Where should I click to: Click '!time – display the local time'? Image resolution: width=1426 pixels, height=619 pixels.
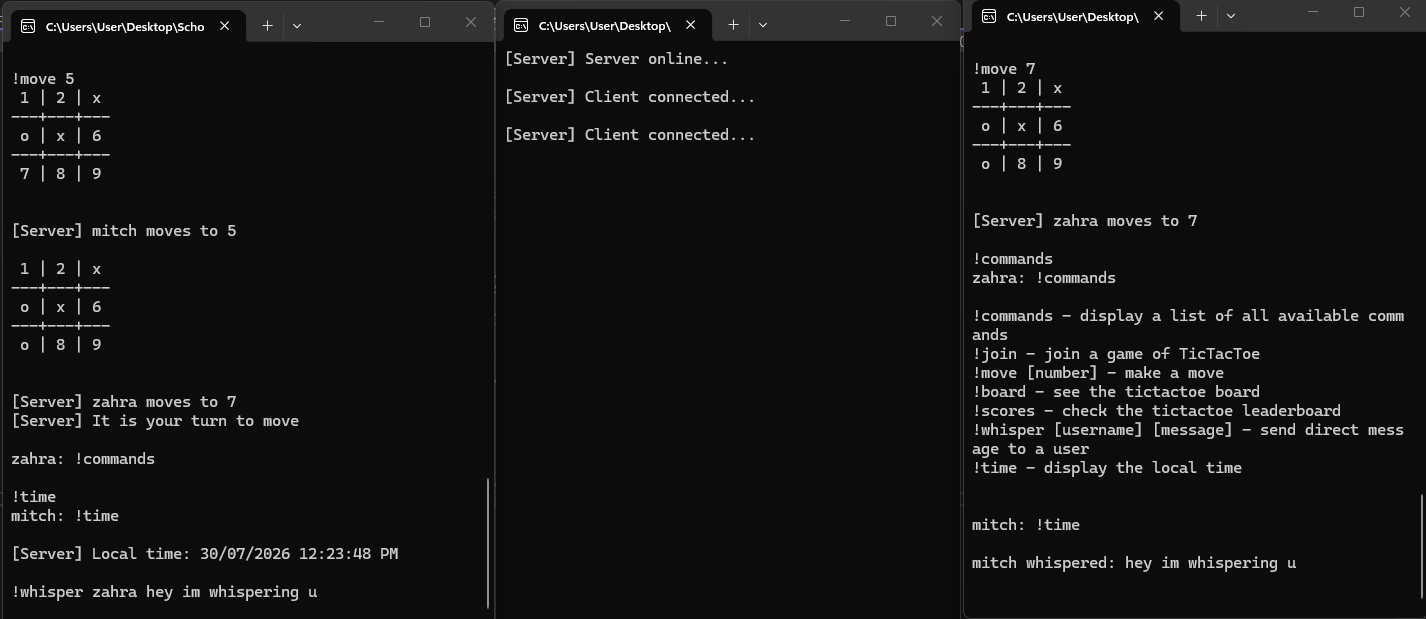pyautogui.click(x=1107, y=468)
